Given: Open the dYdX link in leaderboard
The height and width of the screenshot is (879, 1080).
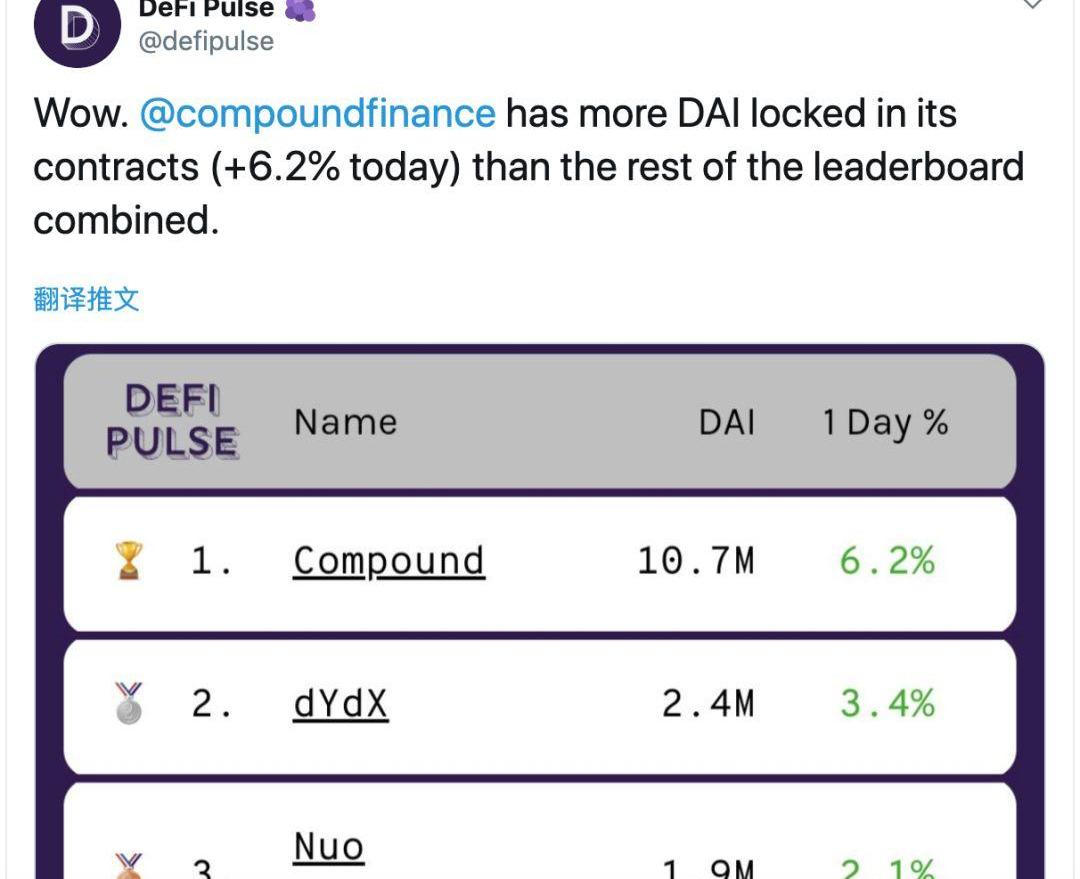Looking at the screenshot, I should (x=340, y=704).
